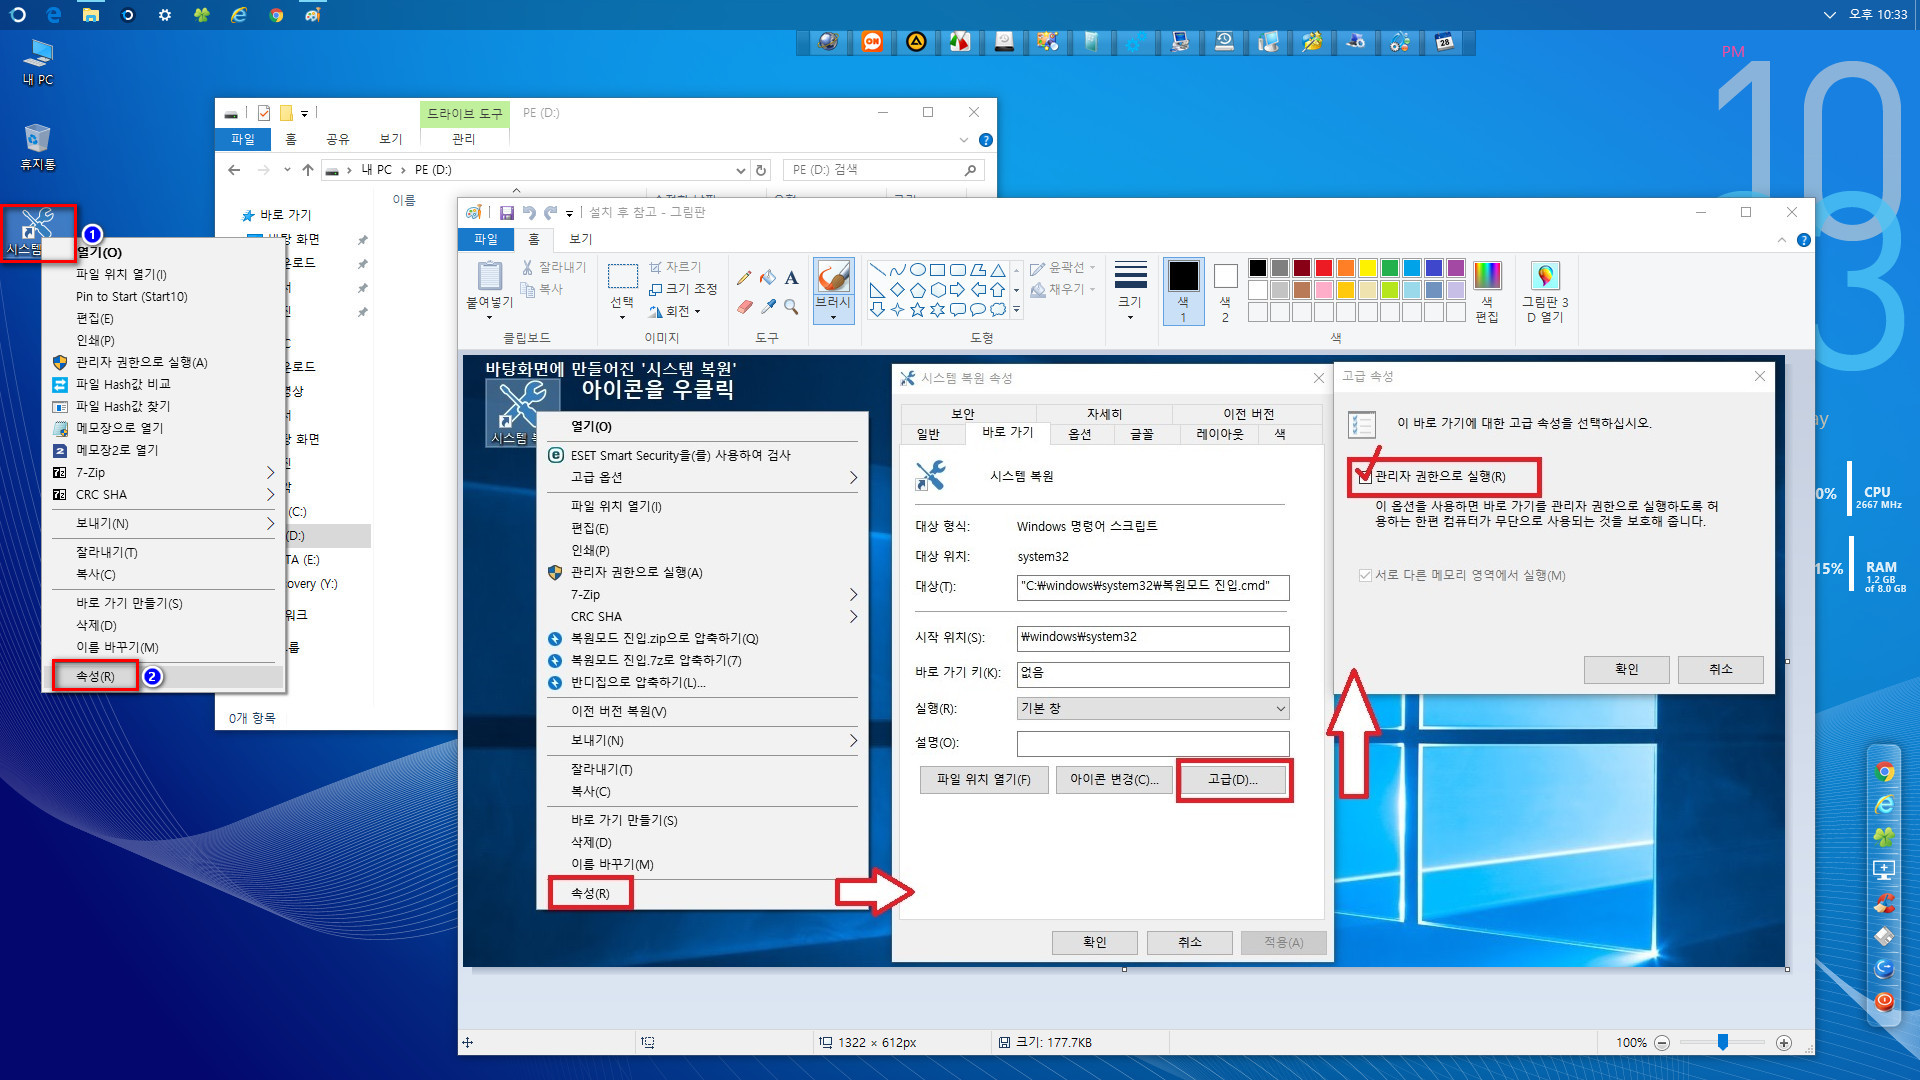
Task: Choose the Eraser tool
Action: pos(744,307)
